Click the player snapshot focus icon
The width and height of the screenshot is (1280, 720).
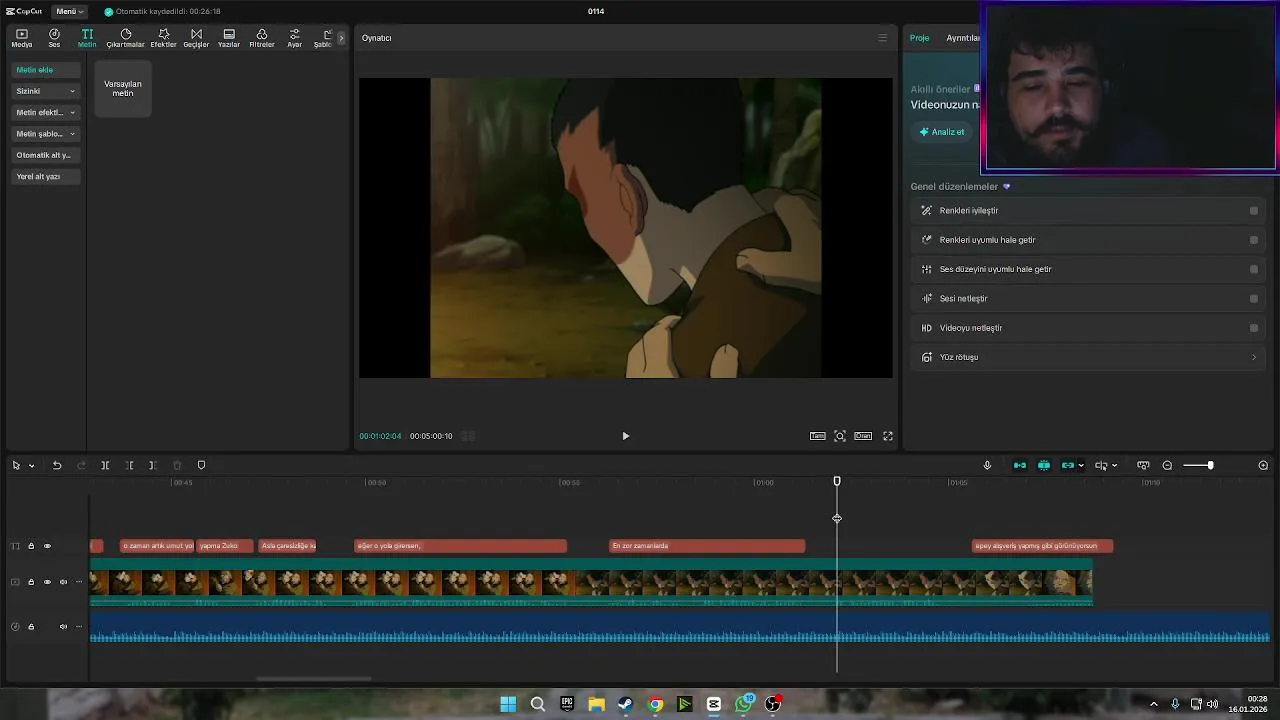[840, 436]
